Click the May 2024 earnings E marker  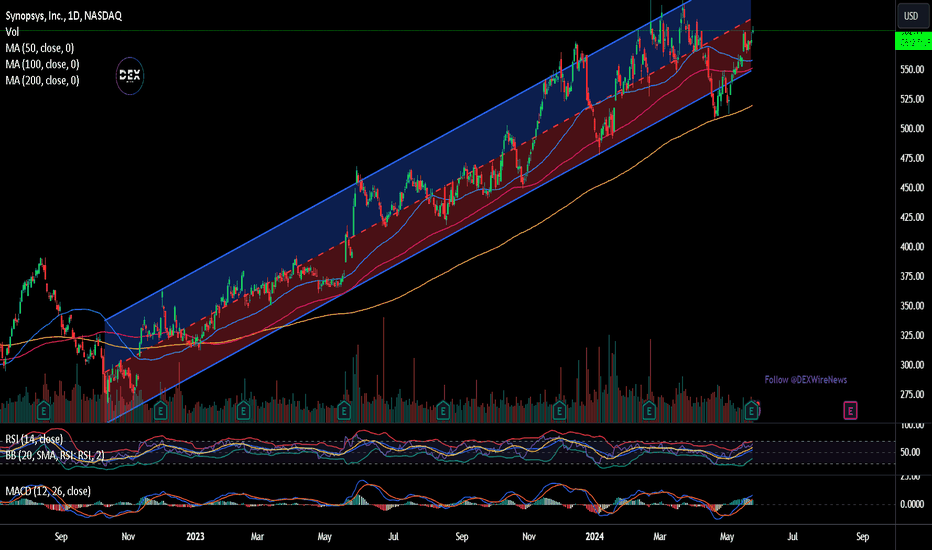(751, 410)
